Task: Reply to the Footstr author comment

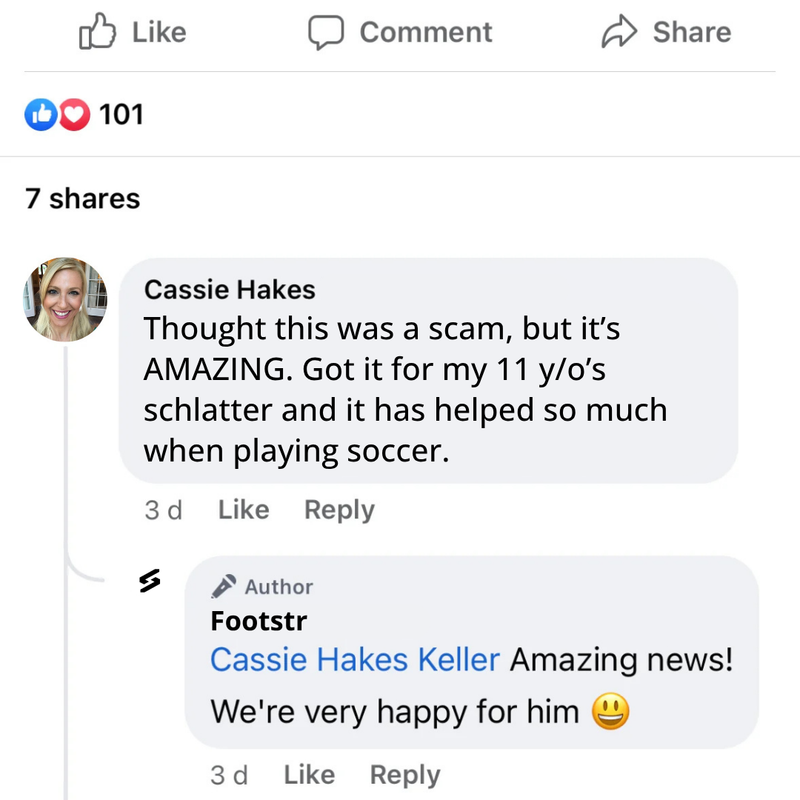Action: pyautogui.click(x=405, y=775)
